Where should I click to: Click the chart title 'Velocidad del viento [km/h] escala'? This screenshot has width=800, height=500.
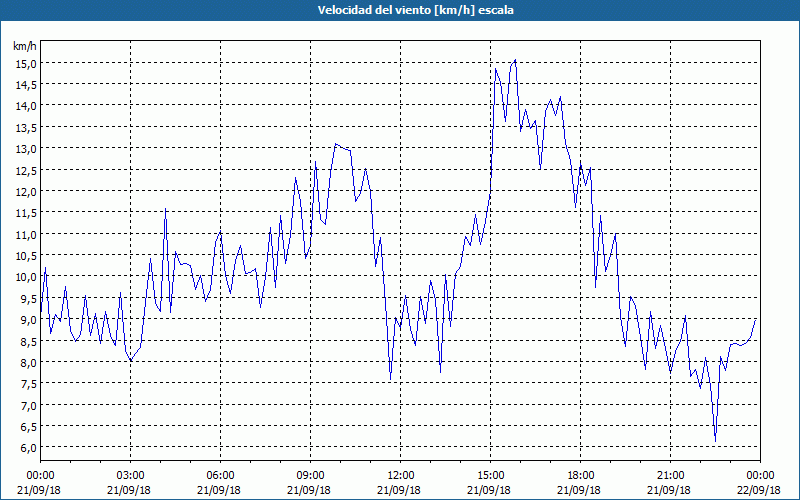415,10
